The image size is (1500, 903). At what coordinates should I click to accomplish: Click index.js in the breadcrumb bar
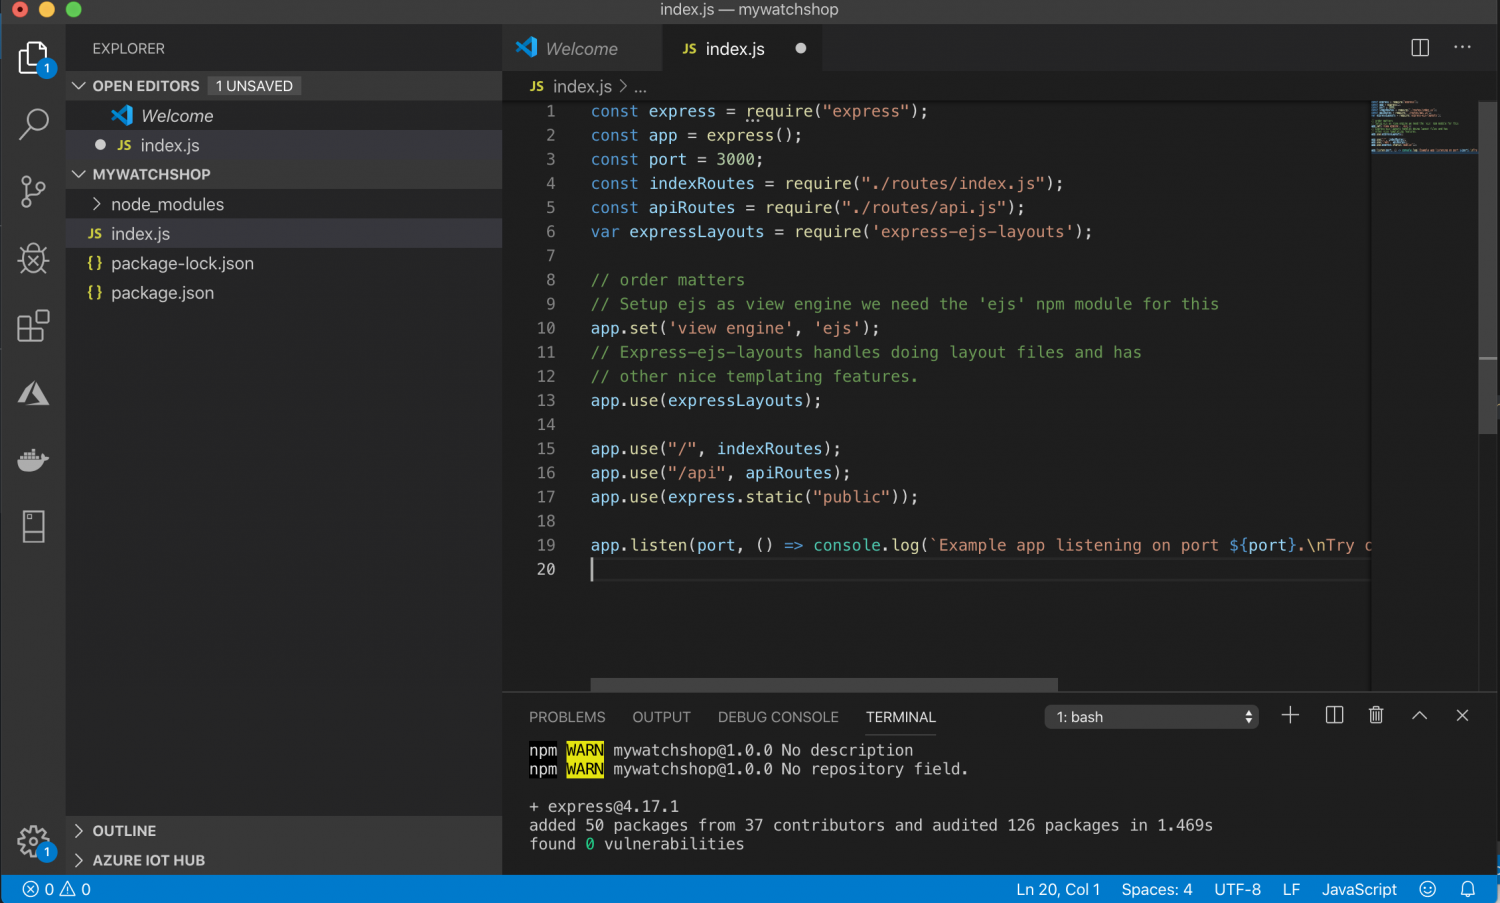[x=582, y=87]
